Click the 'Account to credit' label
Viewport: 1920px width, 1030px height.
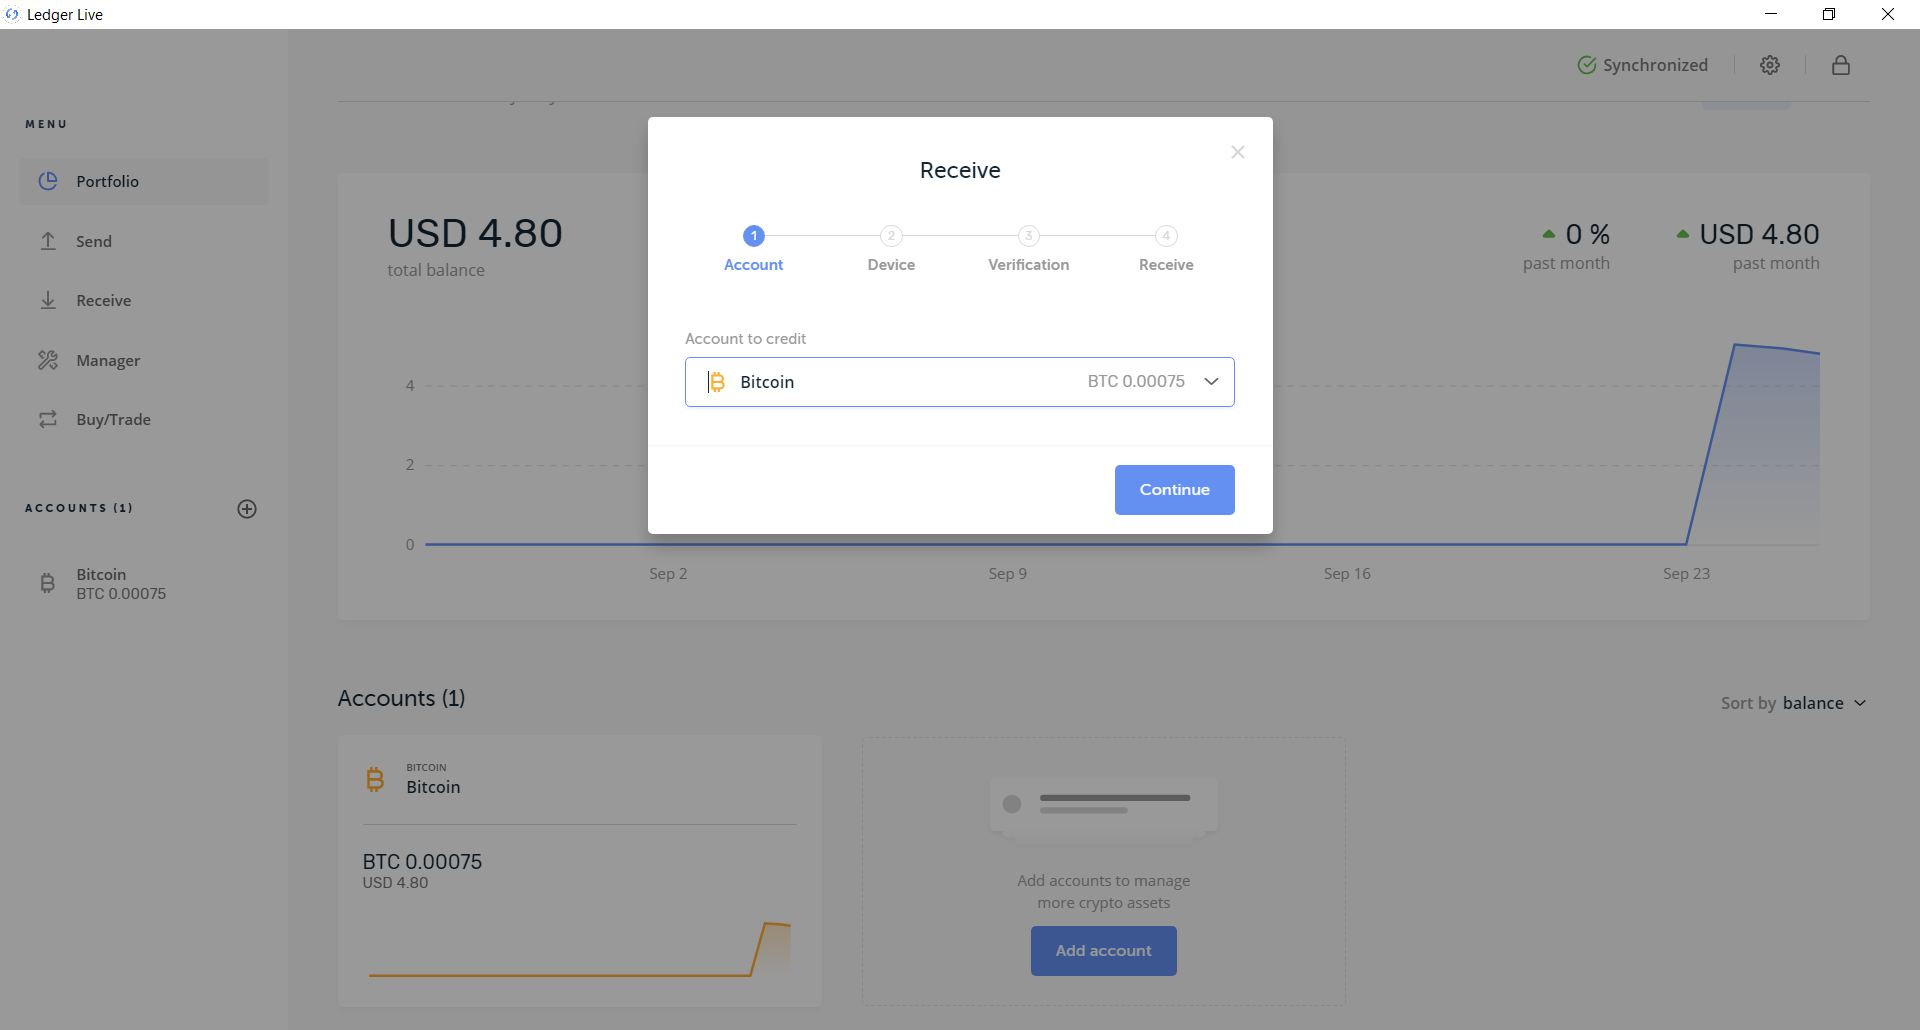tap(745, 339)
